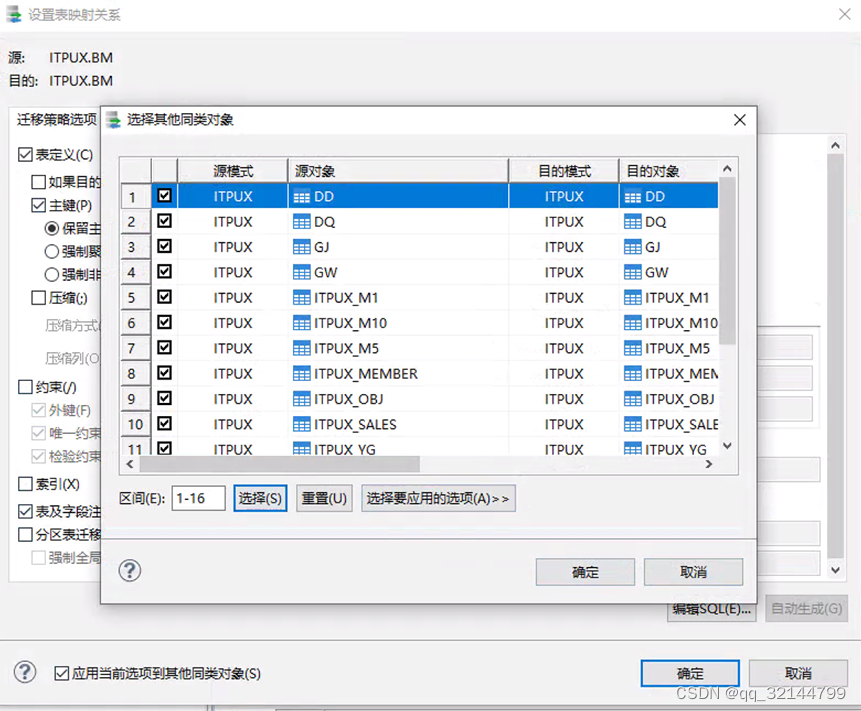Uncheck row 4 GW checkbox
This screenshot has width=861, height=711.
pos(164,271)
